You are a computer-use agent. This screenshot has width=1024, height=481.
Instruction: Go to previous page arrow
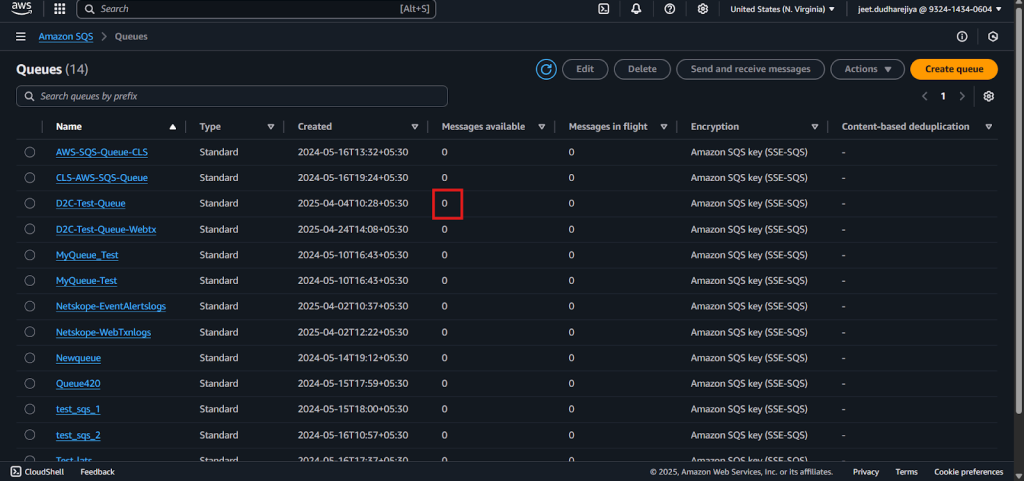click(925, 96)
